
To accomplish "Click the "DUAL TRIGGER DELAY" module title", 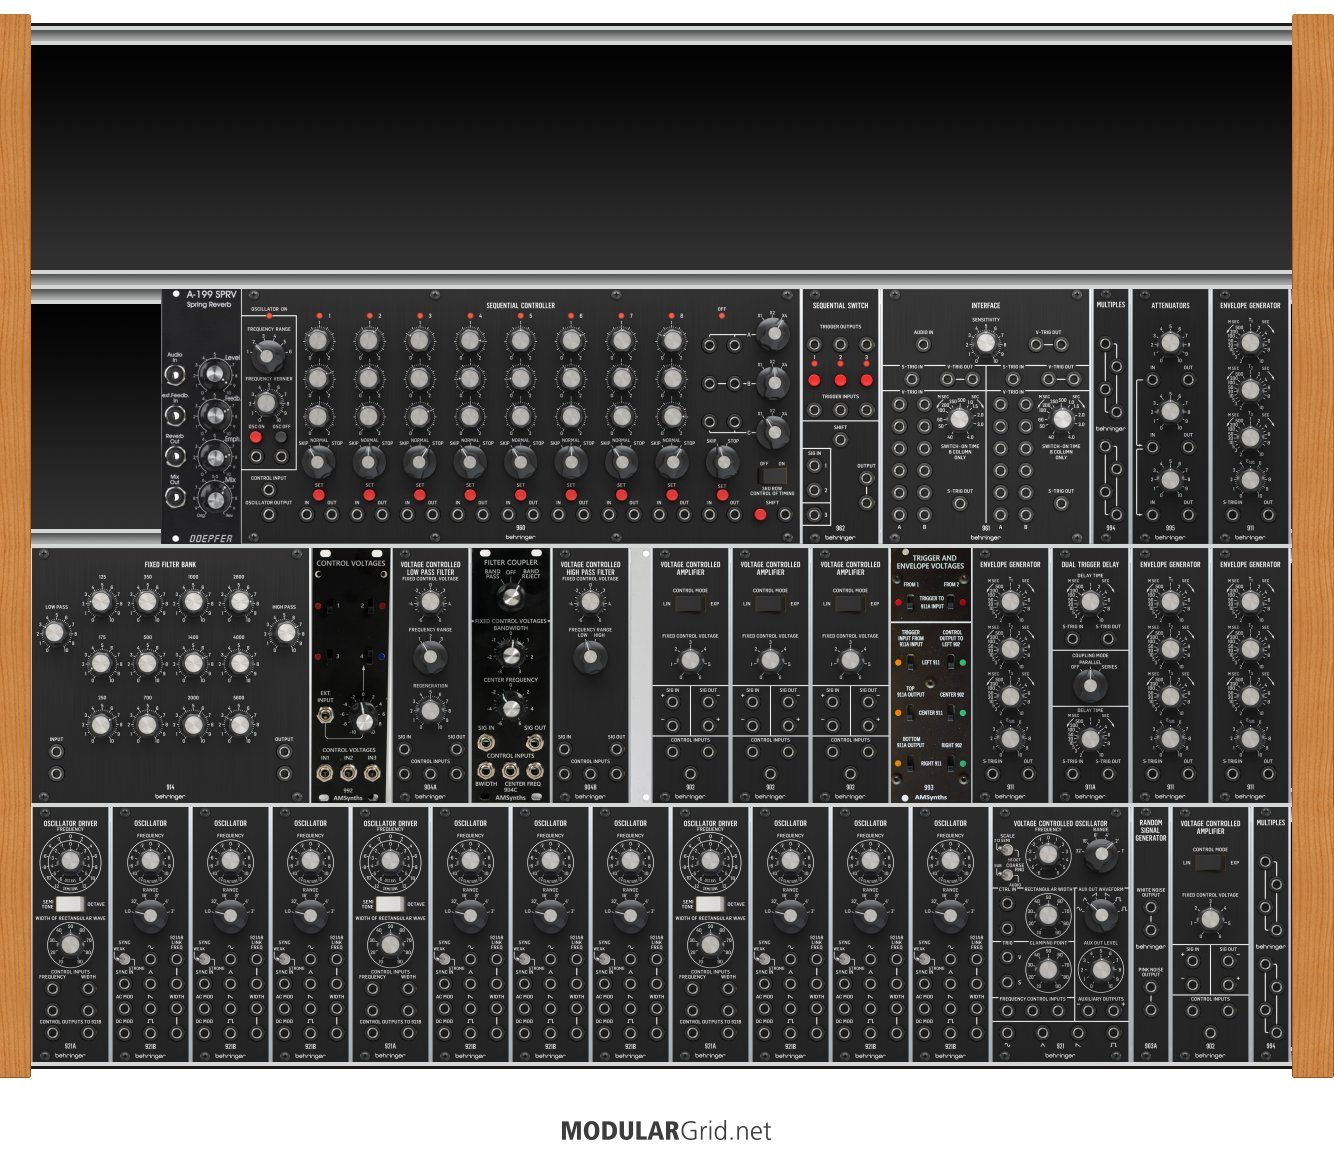I will point(1090,564).
